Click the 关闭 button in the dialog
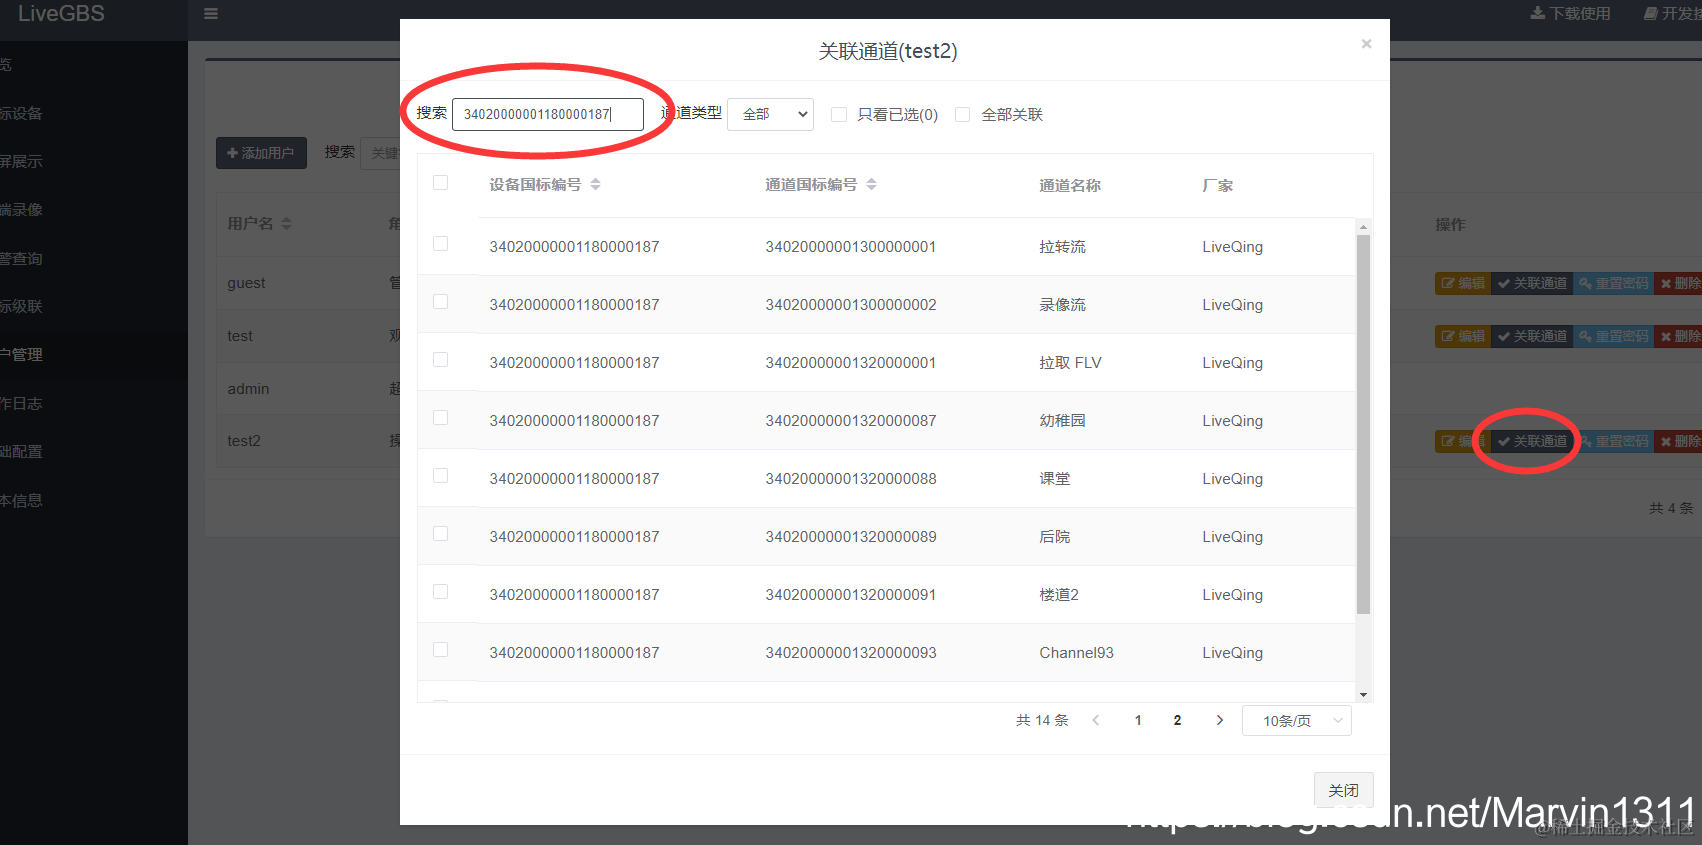Screen dimensions: 1702x845 click(1343, 790)
